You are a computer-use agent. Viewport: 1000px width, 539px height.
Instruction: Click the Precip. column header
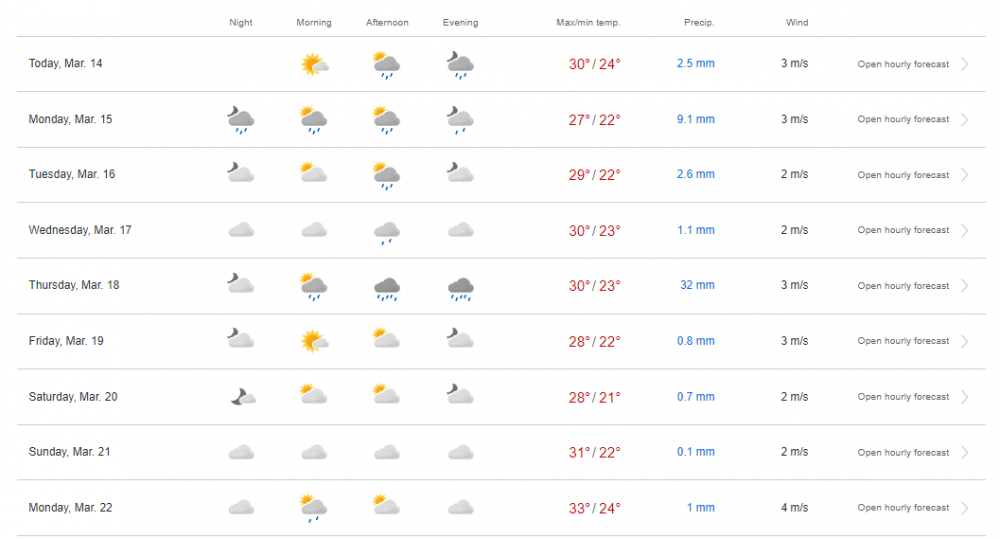697,22
